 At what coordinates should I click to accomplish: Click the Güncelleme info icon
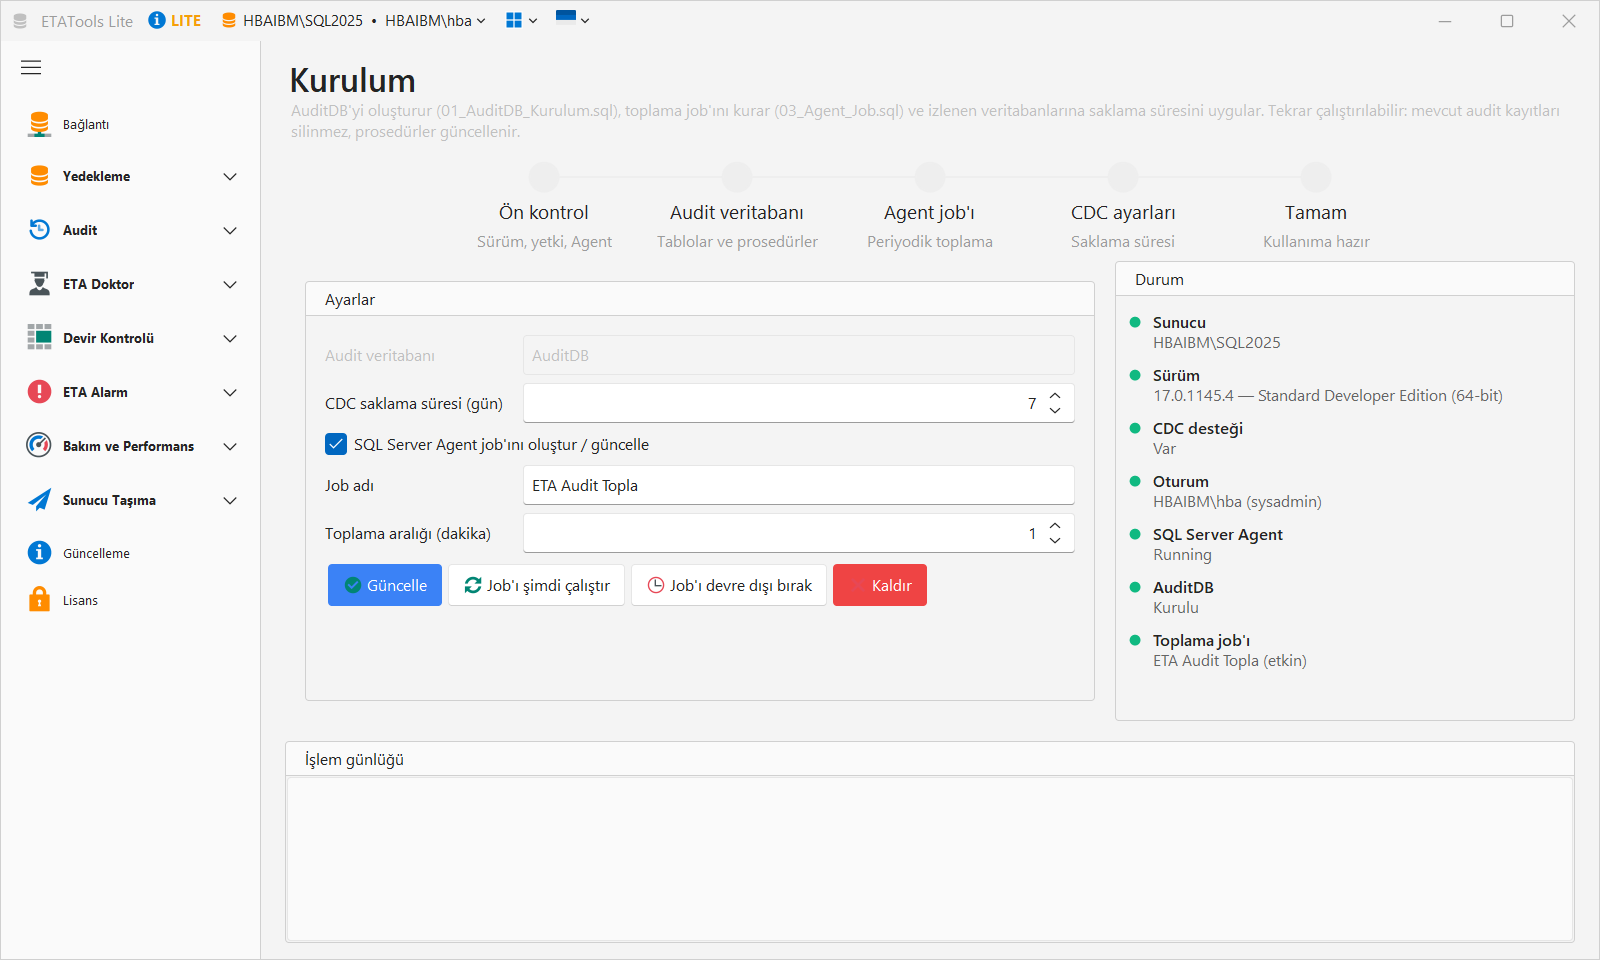click(39, 553)
